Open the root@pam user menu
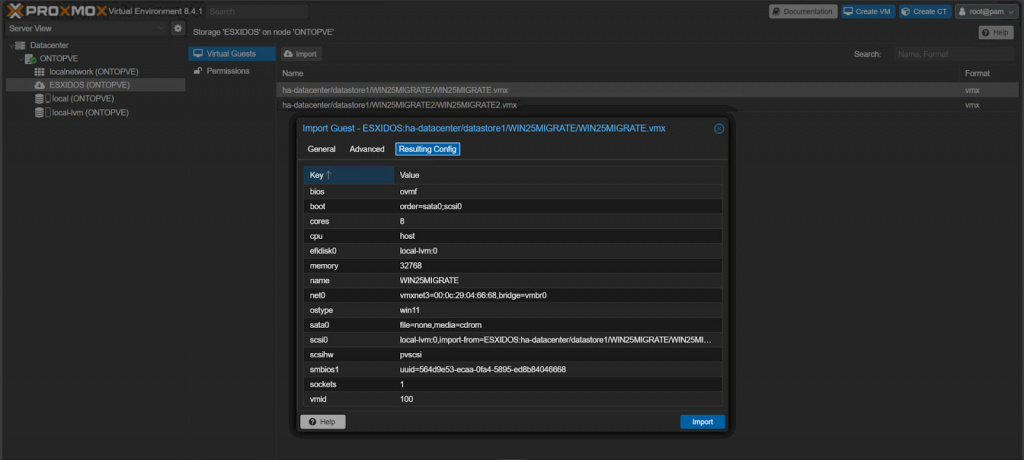The width and height of the screenshot is (1024, 460). [987, 12]
